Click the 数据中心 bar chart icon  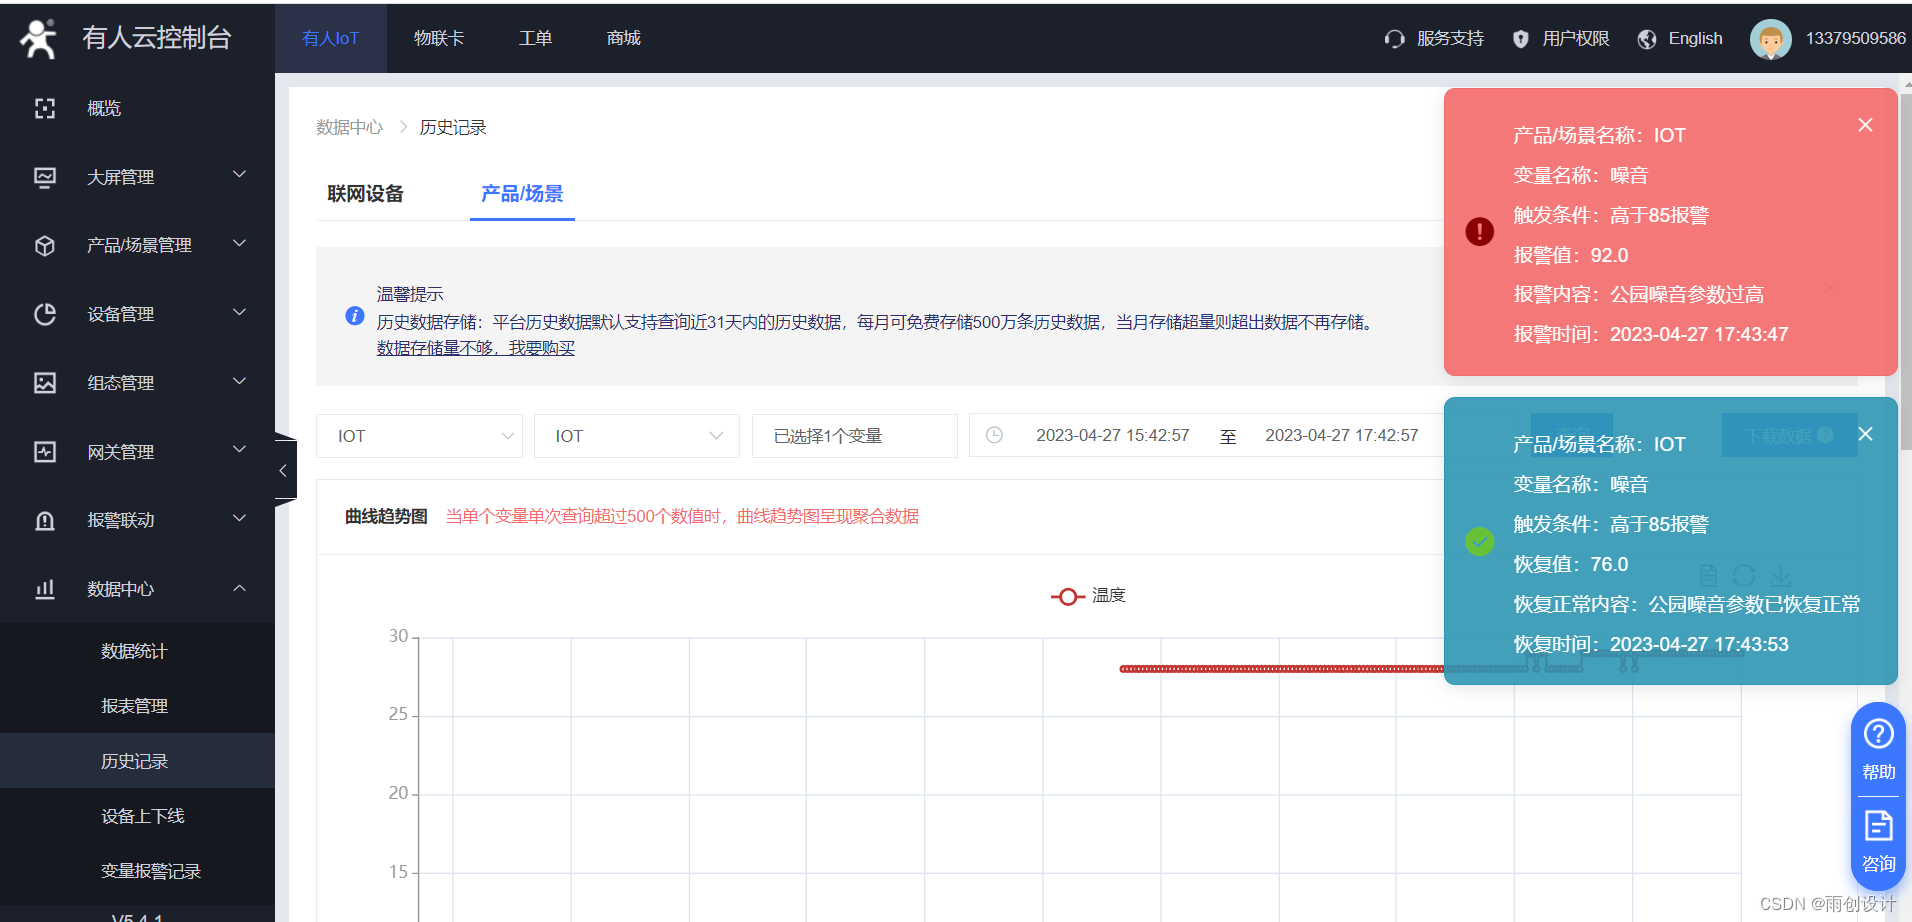coord(45,589)
